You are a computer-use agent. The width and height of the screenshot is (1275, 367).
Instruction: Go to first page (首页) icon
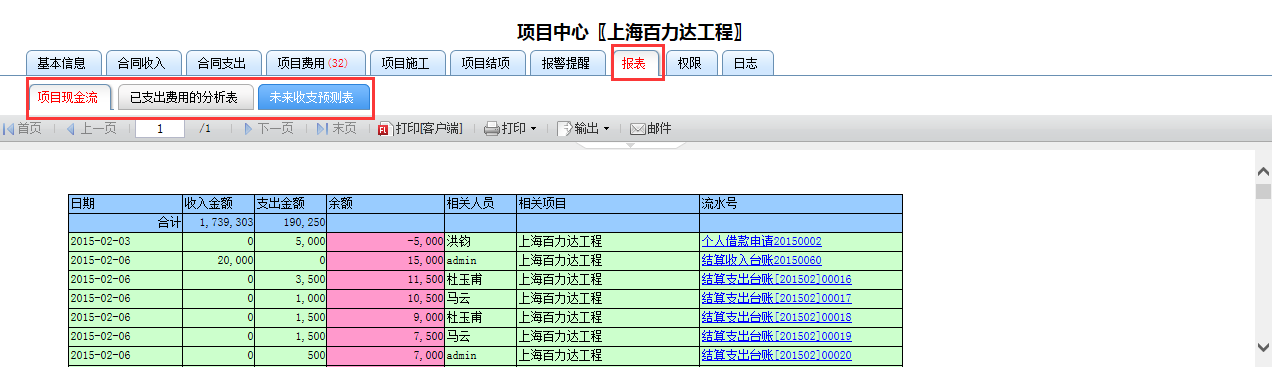click(9, 128)
